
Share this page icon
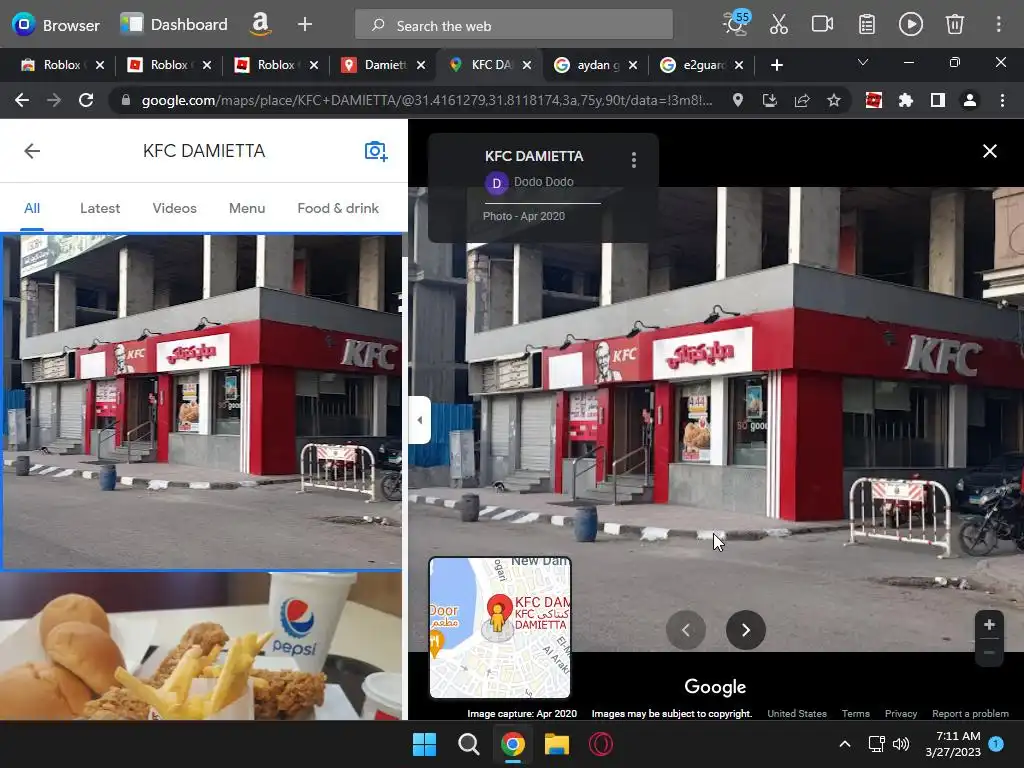(802, 100)
